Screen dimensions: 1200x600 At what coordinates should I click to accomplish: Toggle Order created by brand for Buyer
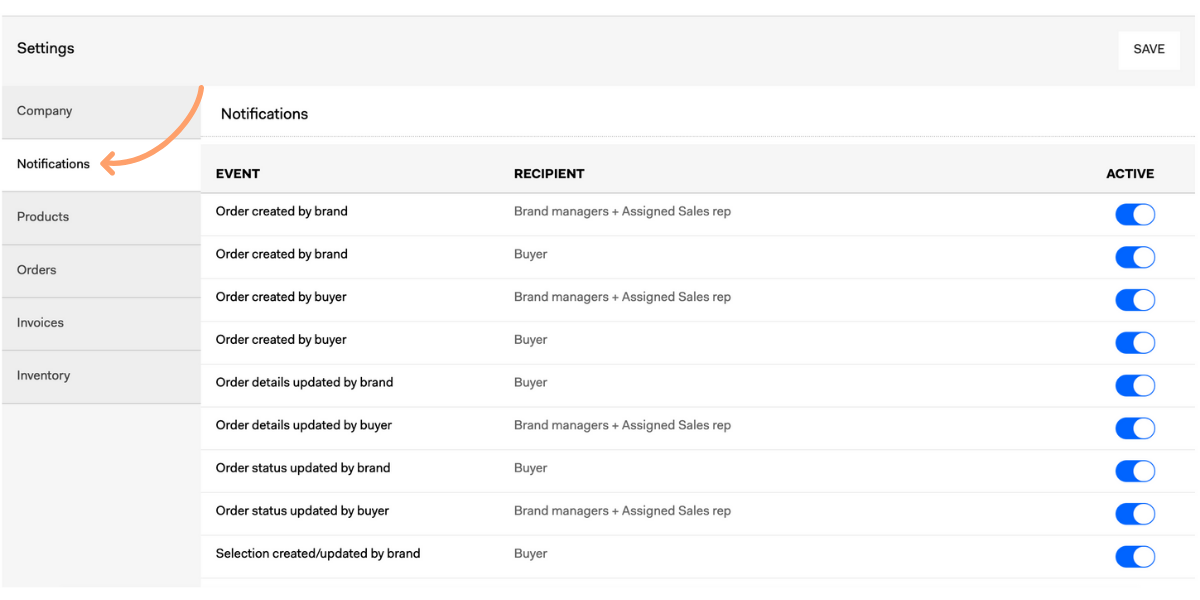(1135, 257)
